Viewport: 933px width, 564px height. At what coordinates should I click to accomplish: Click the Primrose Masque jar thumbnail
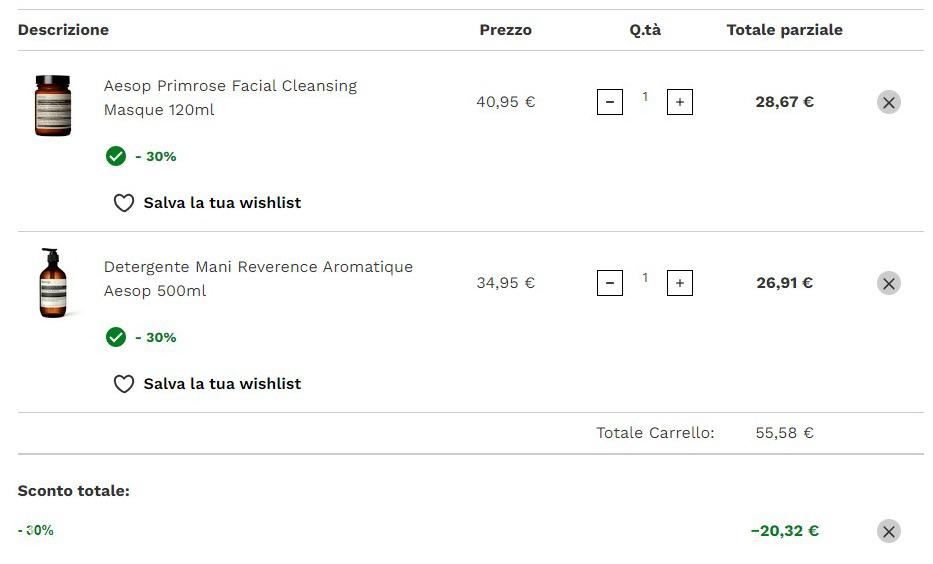(x=53, y=105)
